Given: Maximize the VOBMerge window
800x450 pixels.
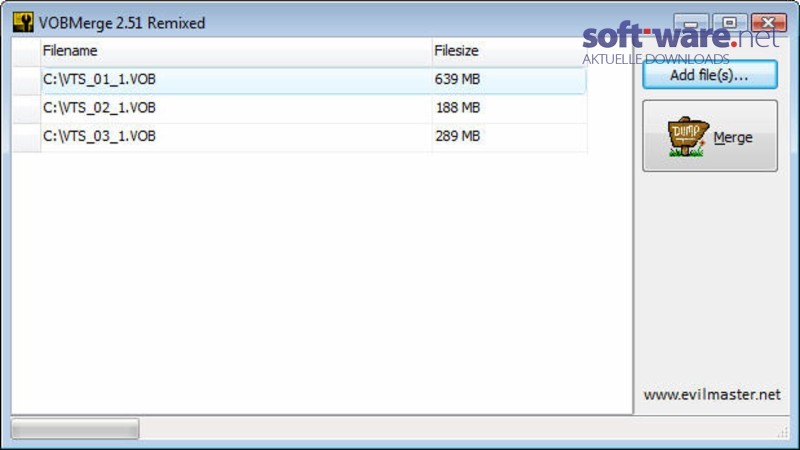Looking at the screenshot, I should point(729,23).
